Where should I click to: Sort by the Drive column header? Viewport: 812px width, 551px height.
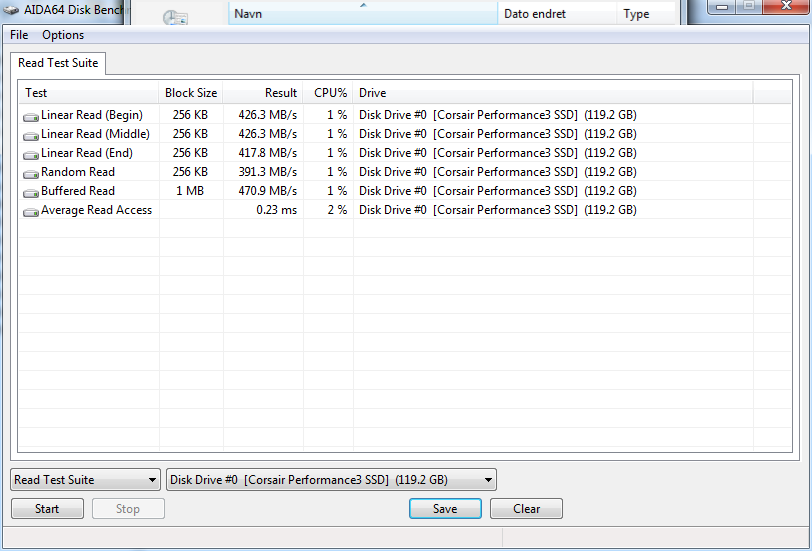point(553,93)
